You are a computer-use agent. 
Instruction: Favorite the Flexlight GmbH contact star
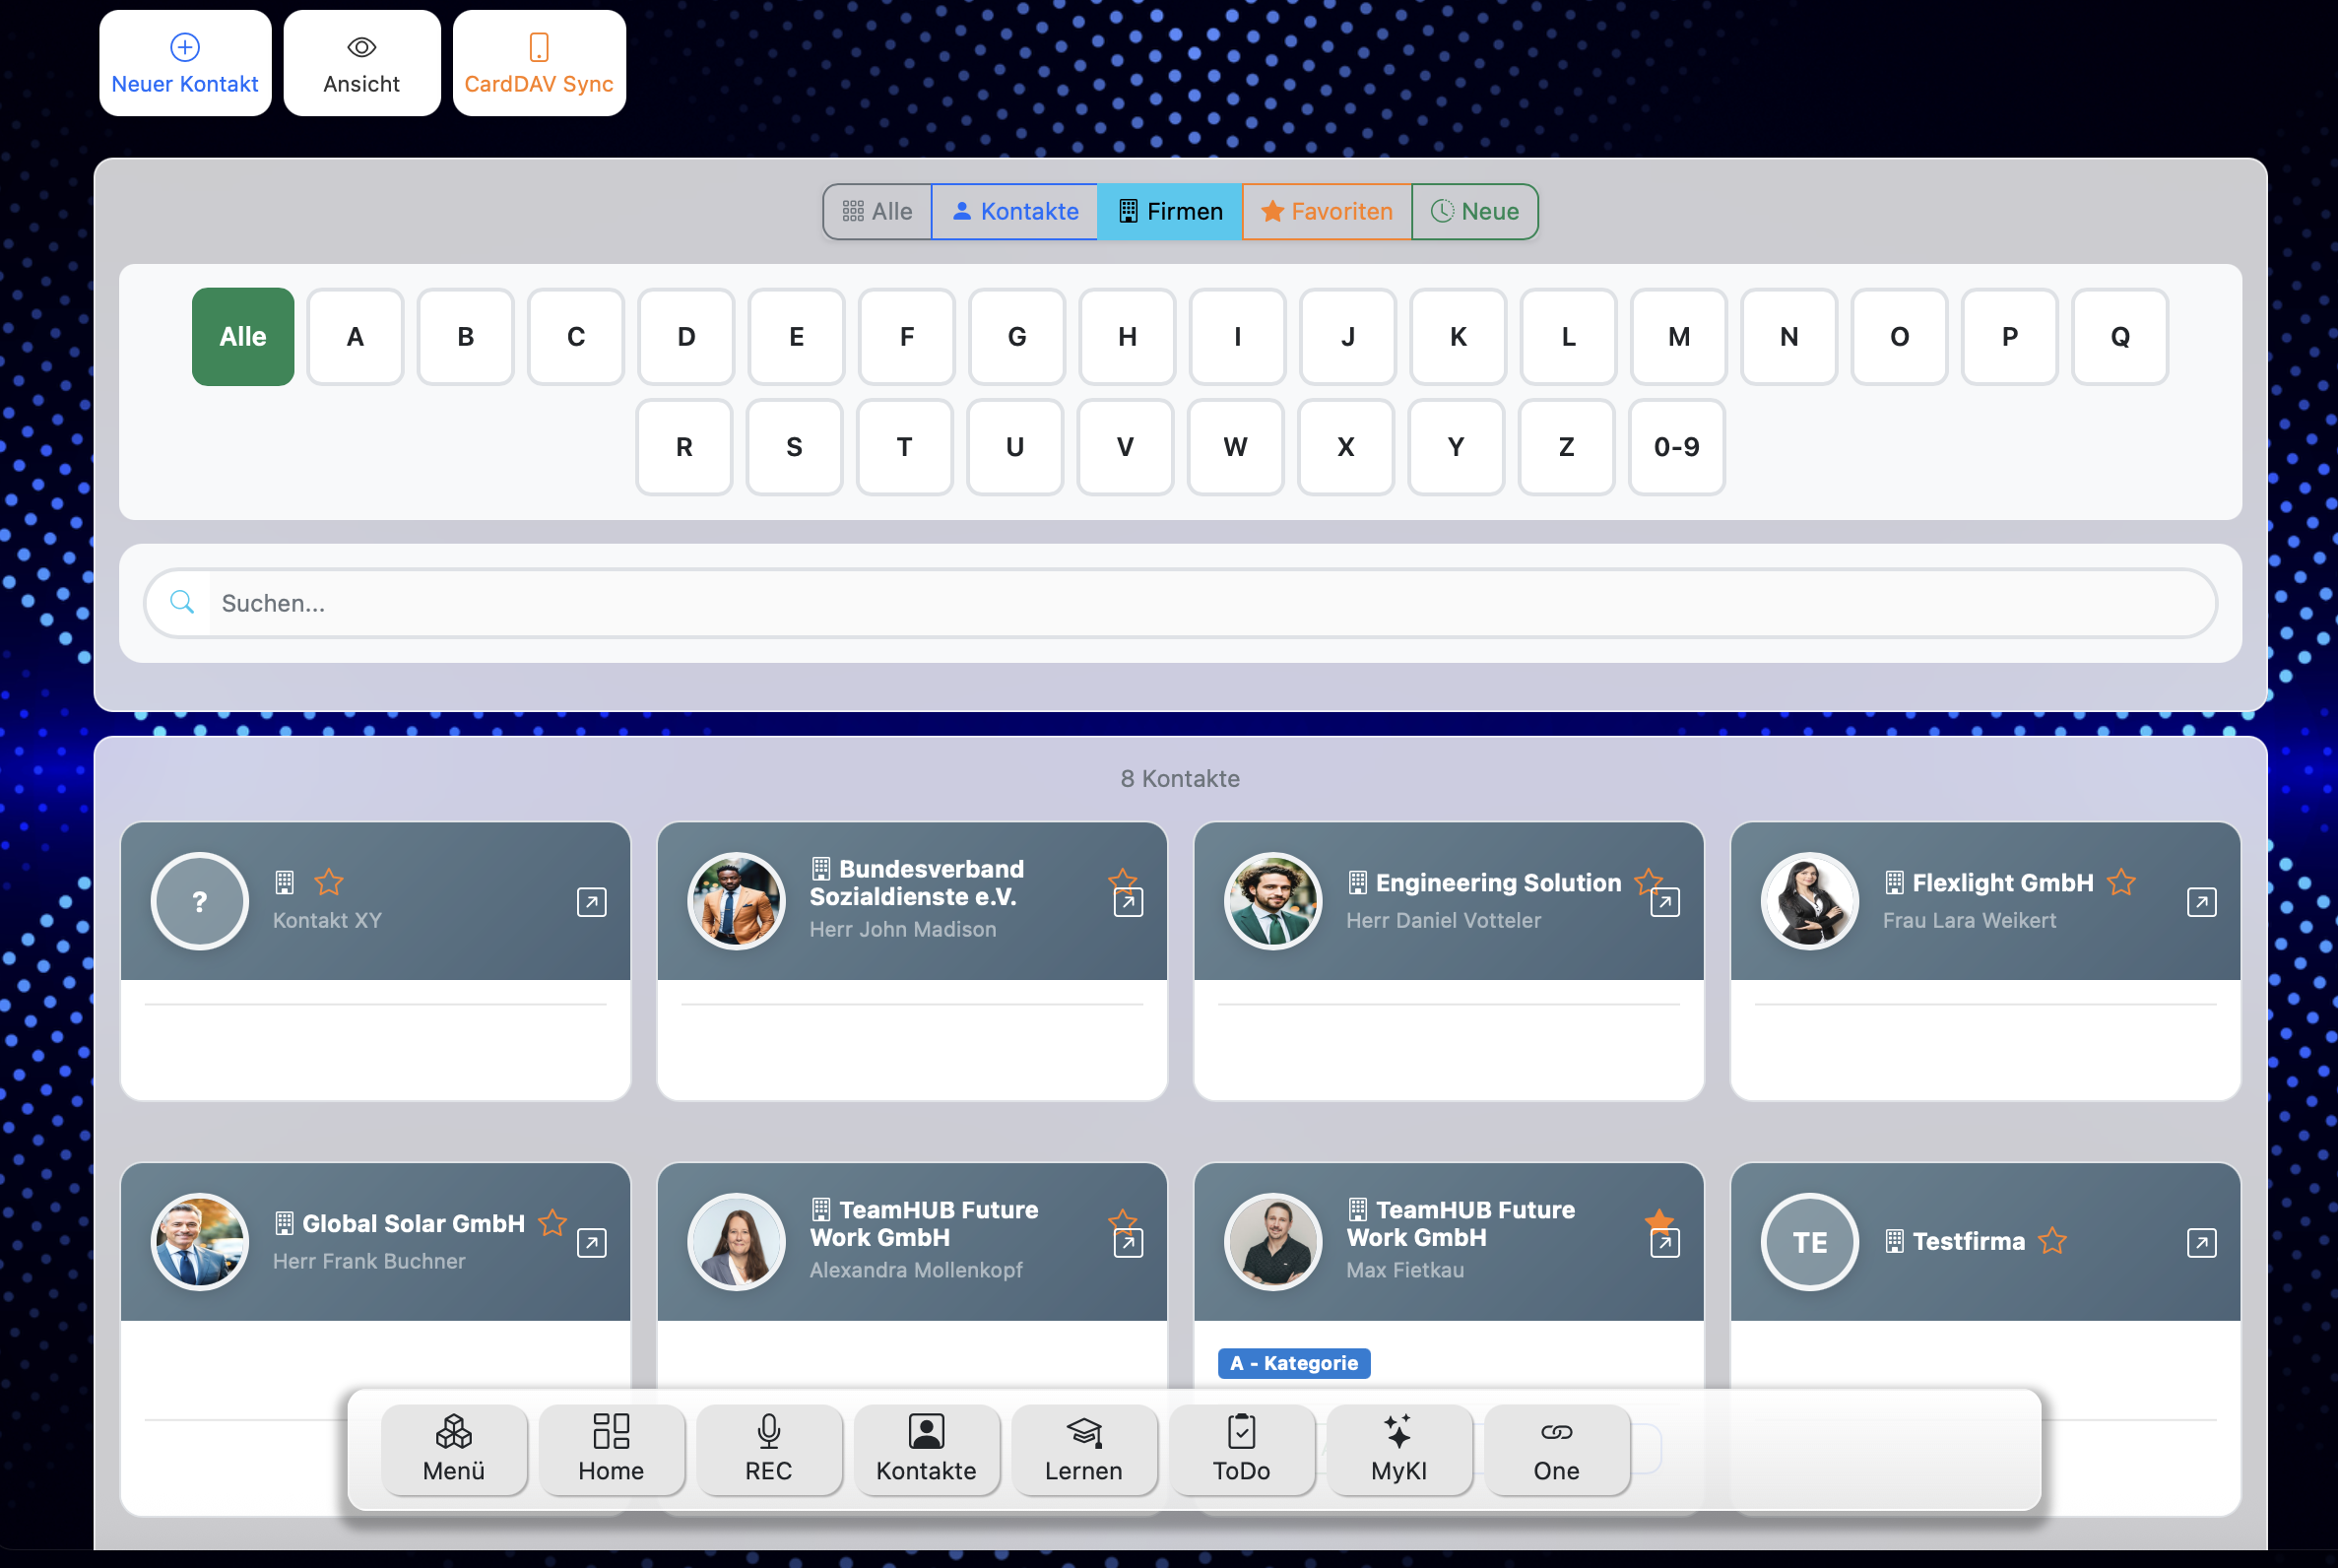coord(2121,881)
